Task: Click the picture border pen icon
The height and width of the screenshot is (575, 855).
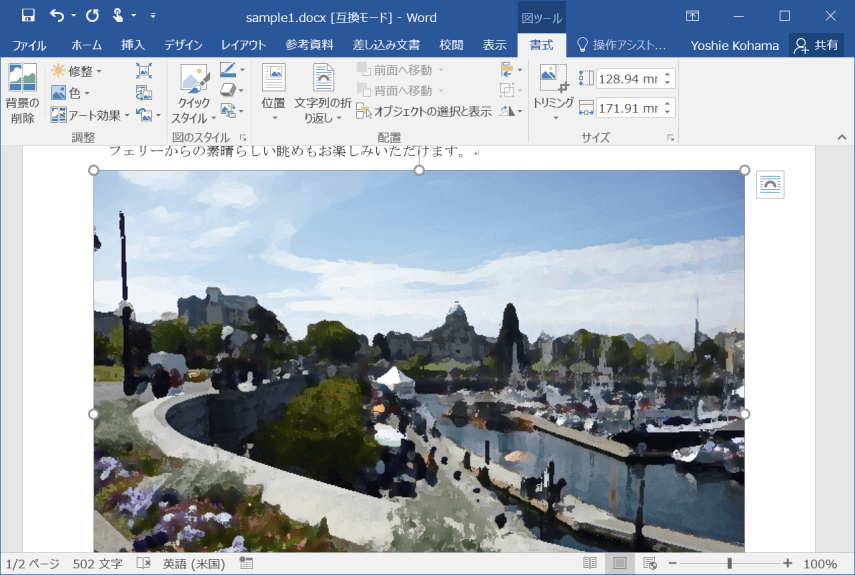Action: coord(228,70)
